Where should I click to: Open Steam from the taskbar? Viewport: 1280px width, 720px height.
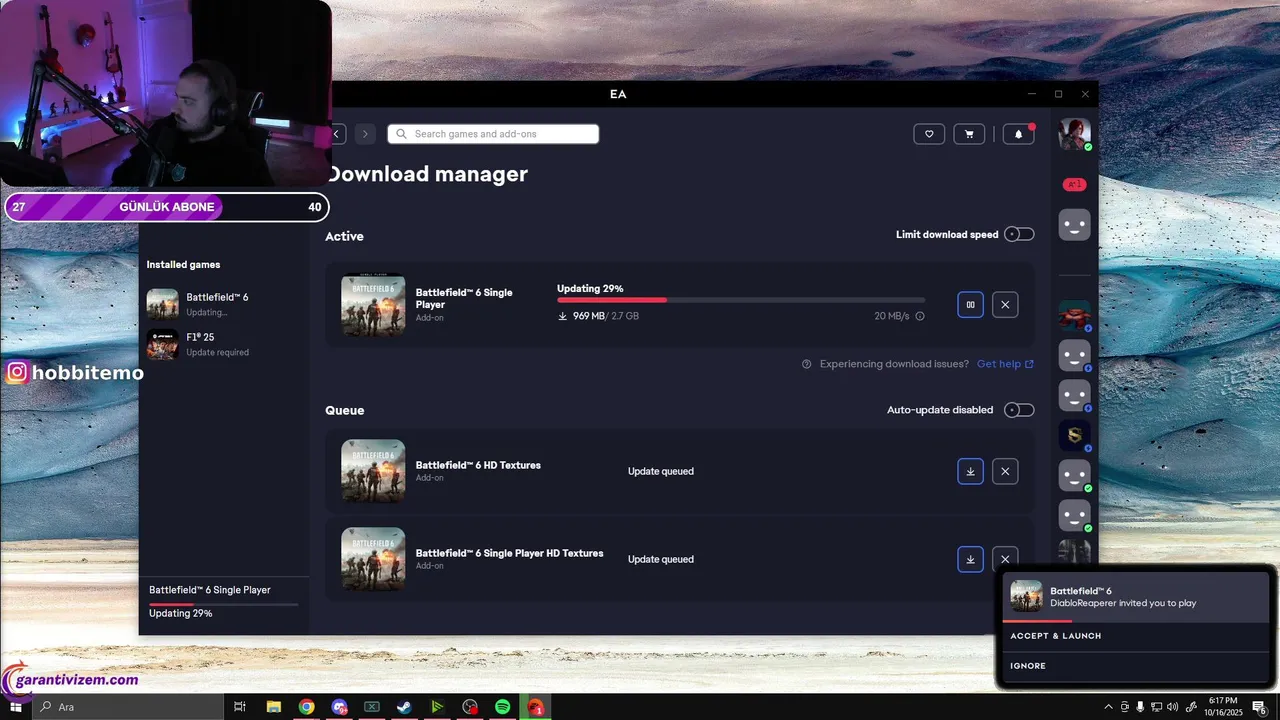tap(404, 707)
